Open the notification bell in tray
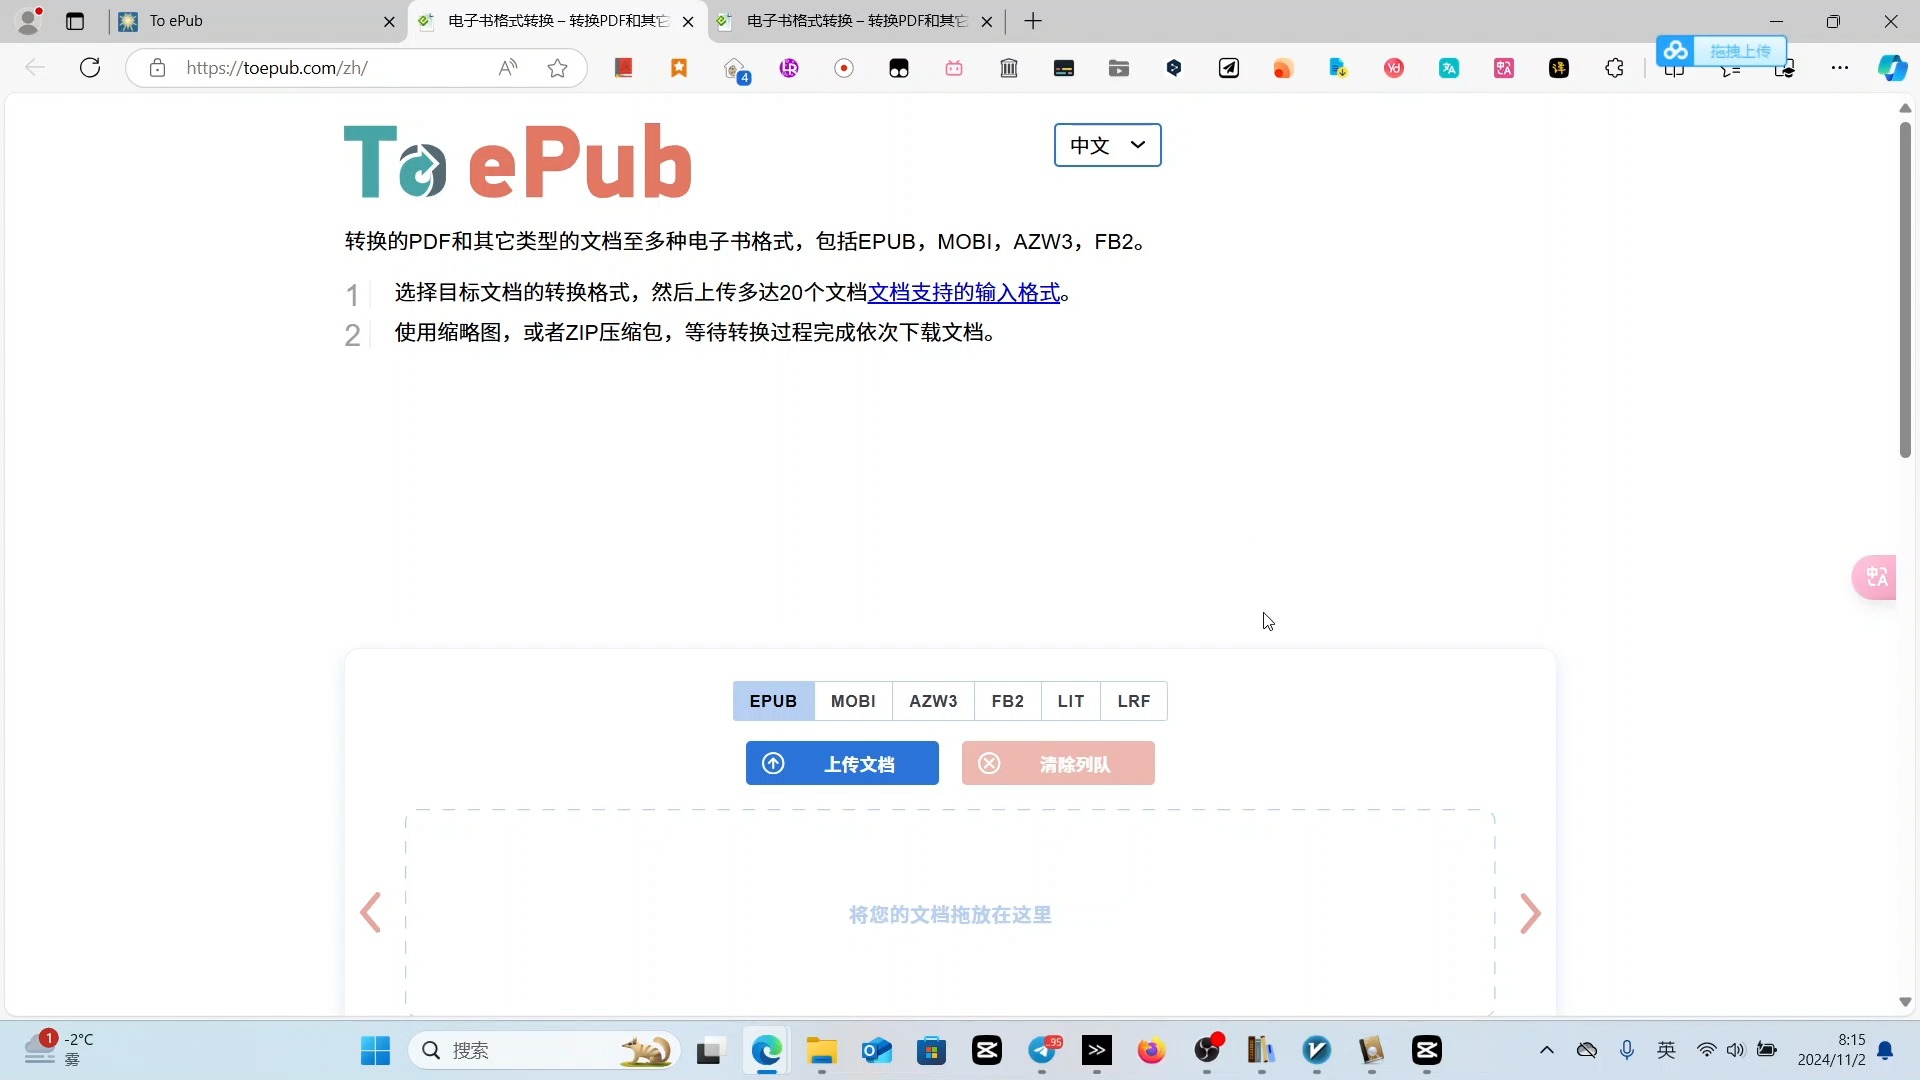 pos(1885,1050)
